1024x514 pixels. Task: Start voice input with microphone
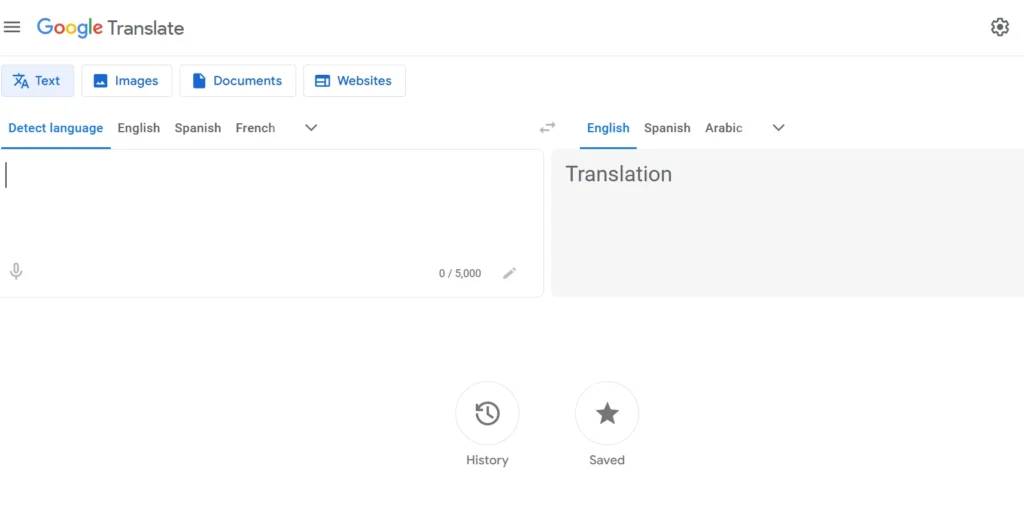coord(16,271)
